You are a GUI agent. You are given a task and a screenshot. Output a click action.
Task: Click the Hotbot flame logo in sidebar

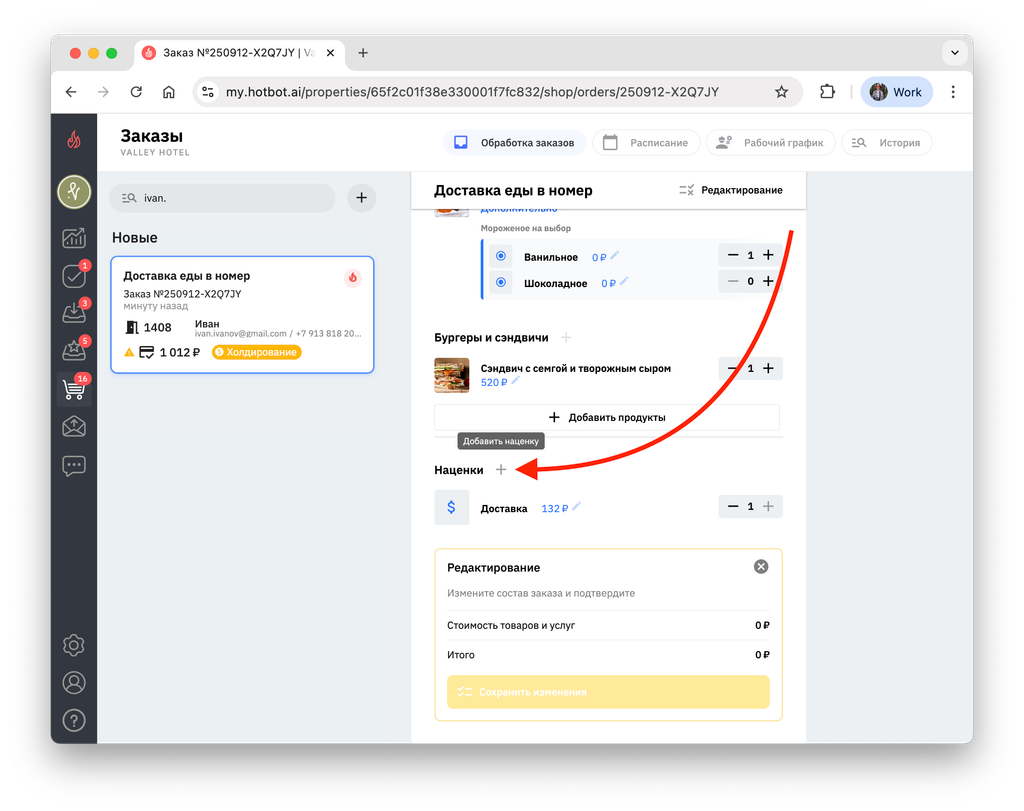tap(74, 139)
